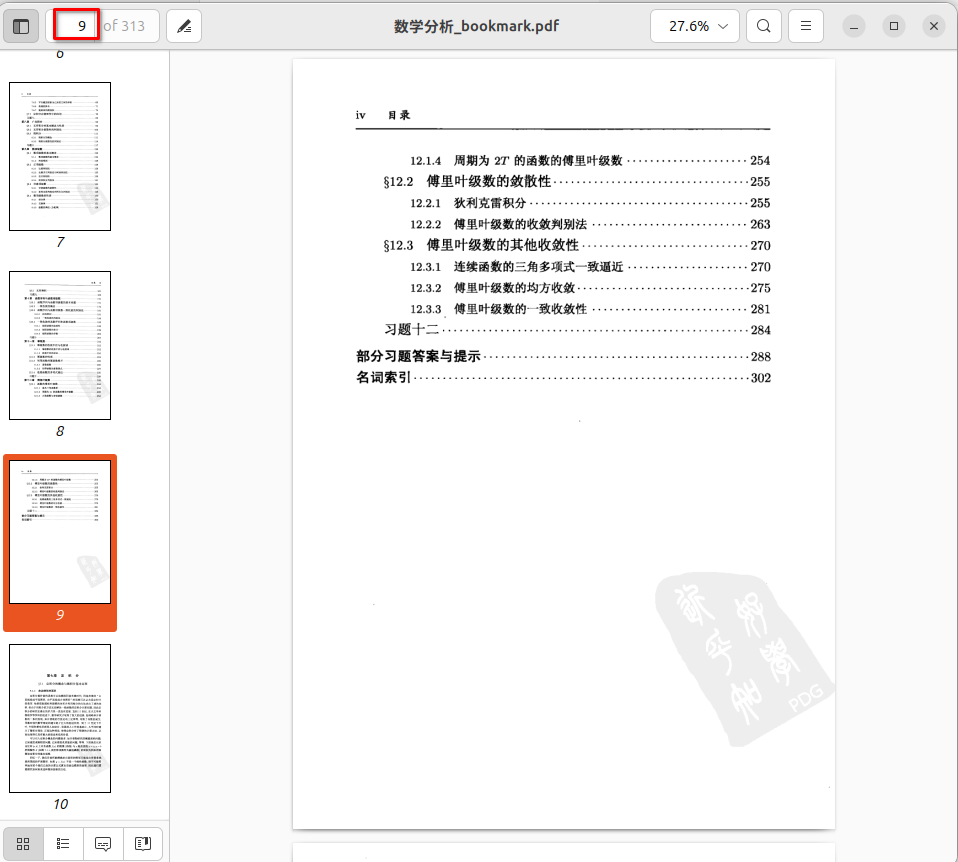Show the annotations sidebar tab
Screen dimensions: 958x862
coord(103,843)
